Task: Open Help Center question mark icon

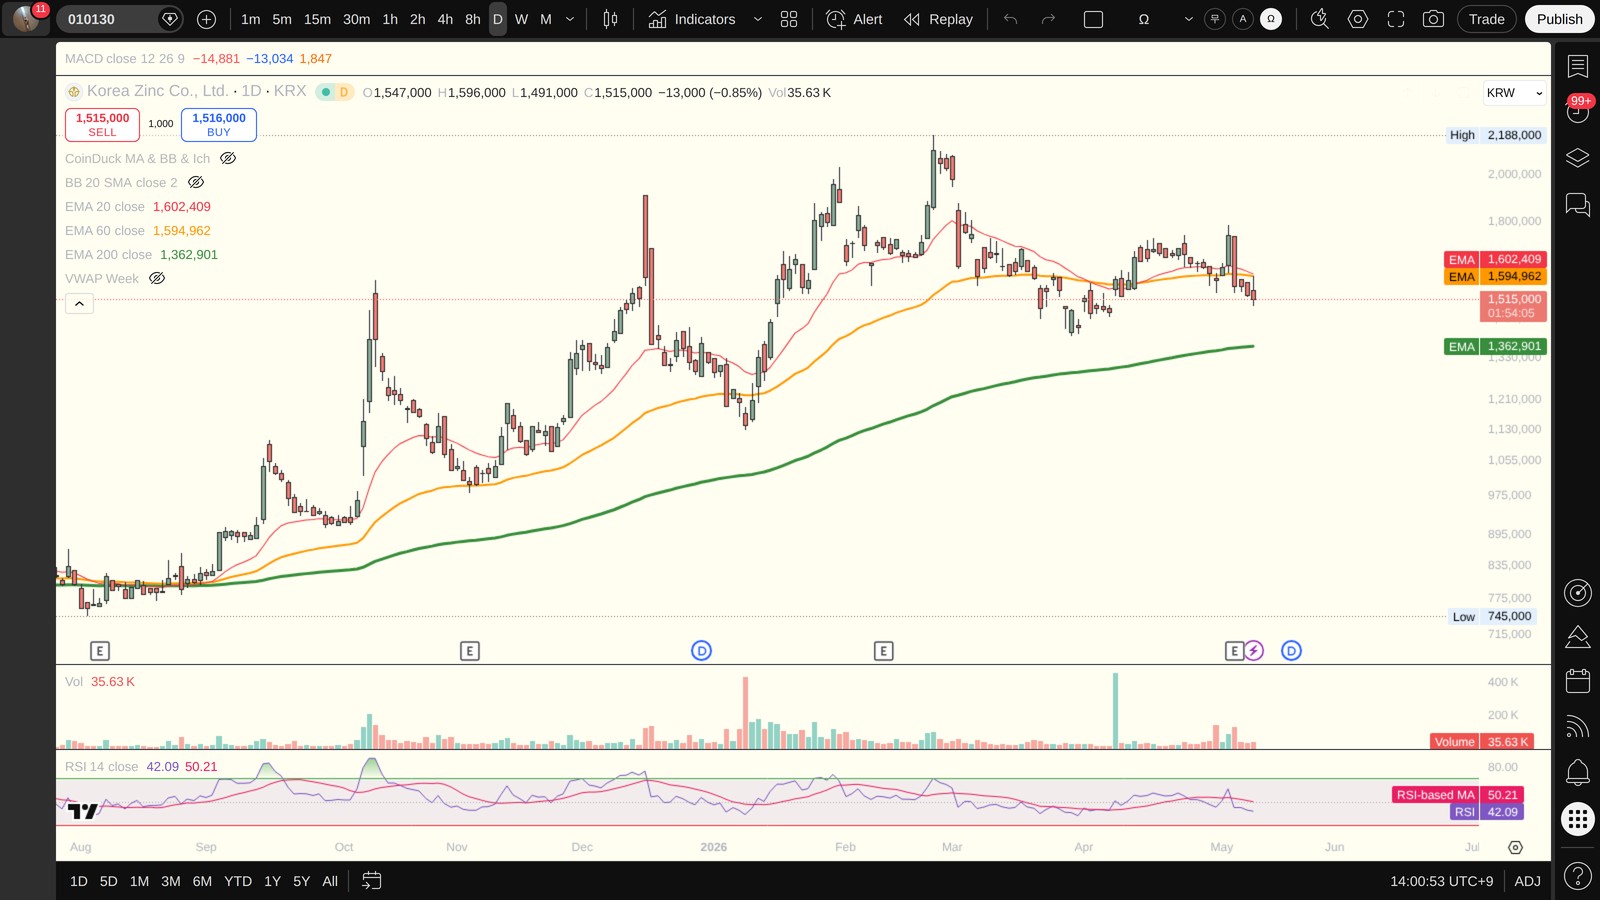Action: [1577, 877]
